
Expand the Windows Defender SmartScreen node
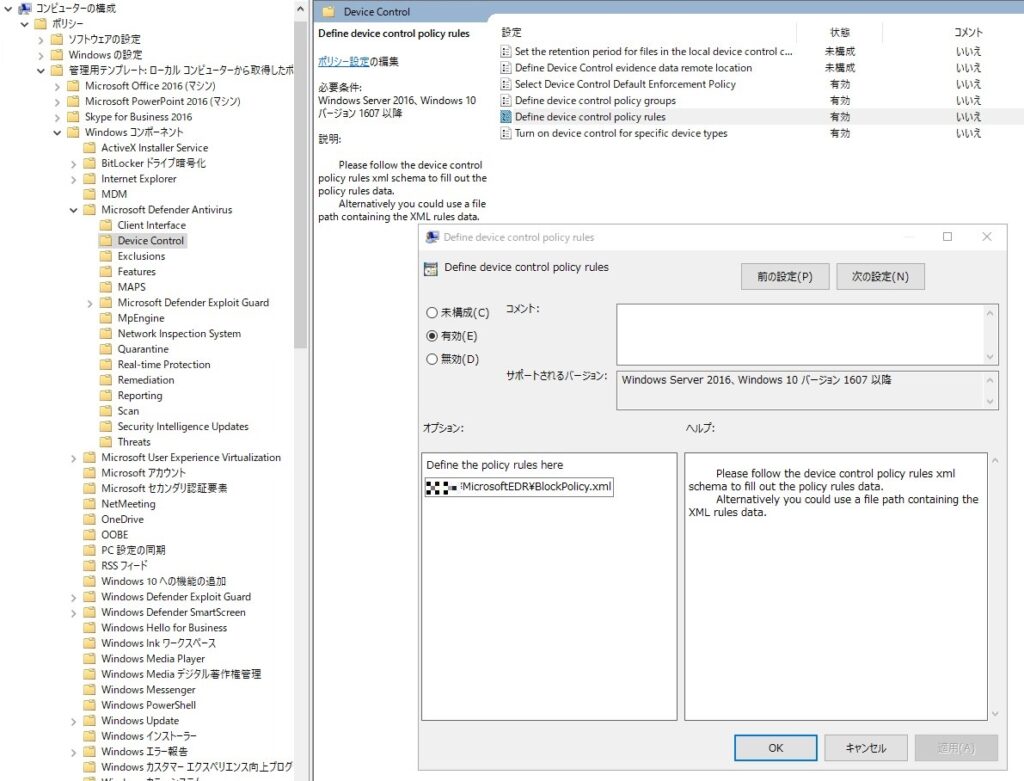tap(74, 612)
